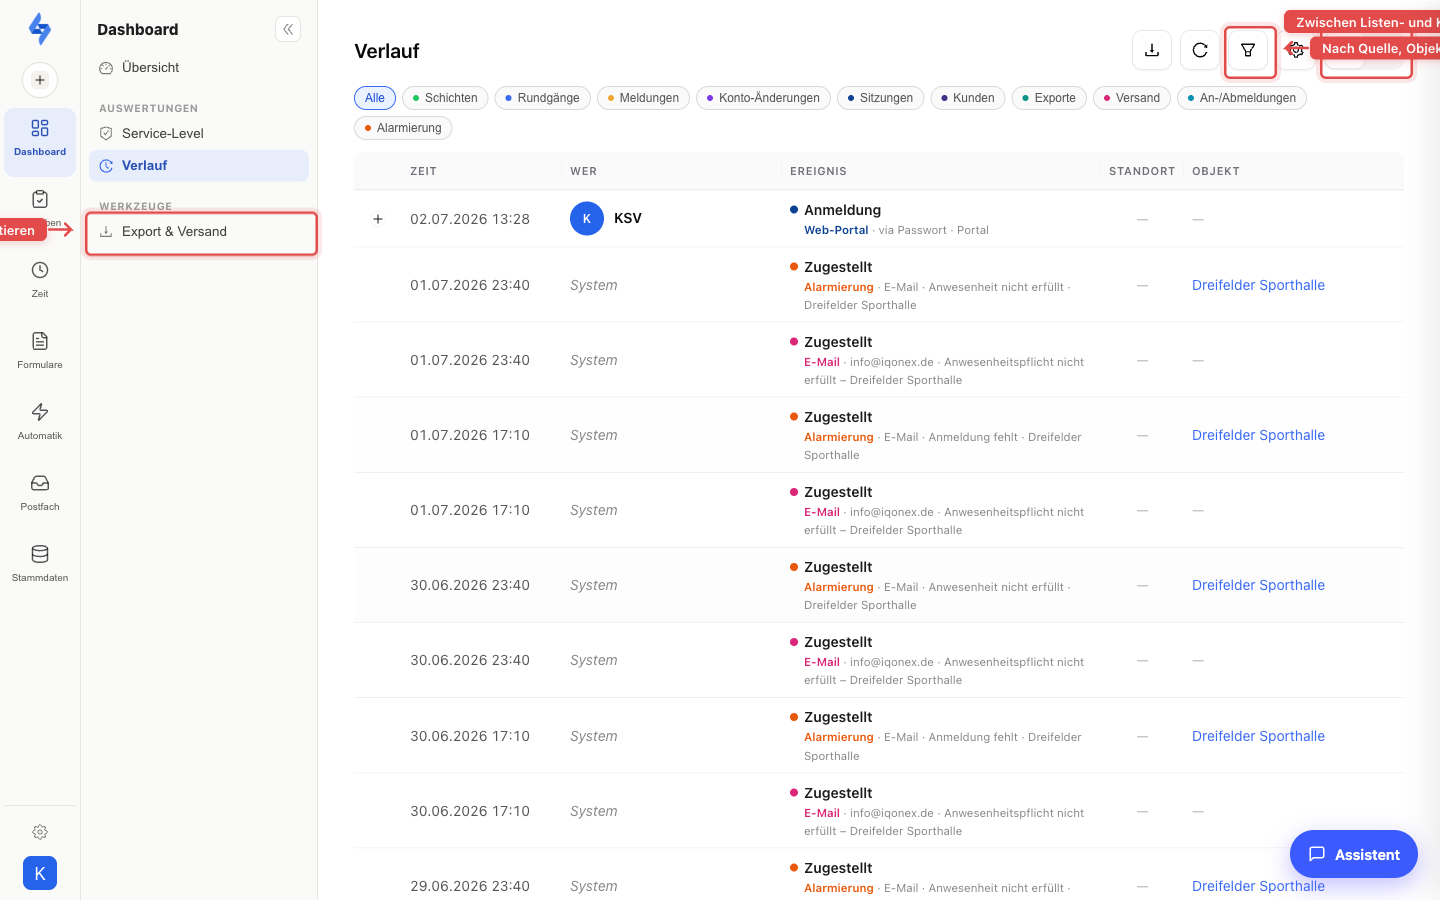Click the 29.06.2026 23:40 timestamp
1440x900 pixels.
tap(470, 886)
